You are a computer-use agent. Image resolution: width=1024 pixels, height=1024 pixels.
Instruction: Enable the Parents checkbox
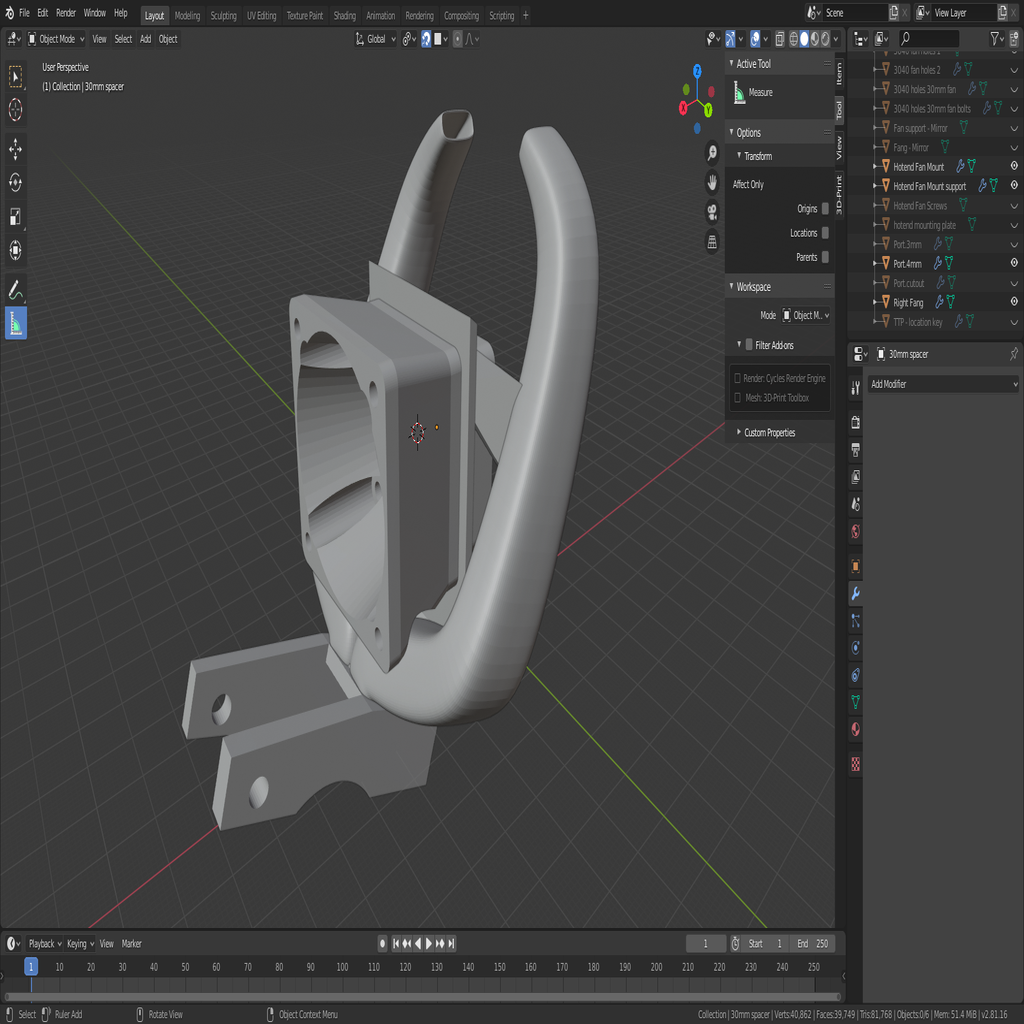[x=825, y=257]
